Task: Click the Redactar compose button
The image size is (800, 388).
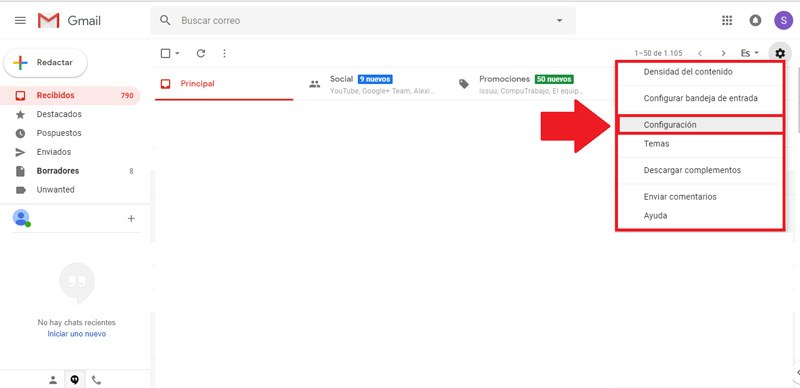Action: [x=45, y=63]
